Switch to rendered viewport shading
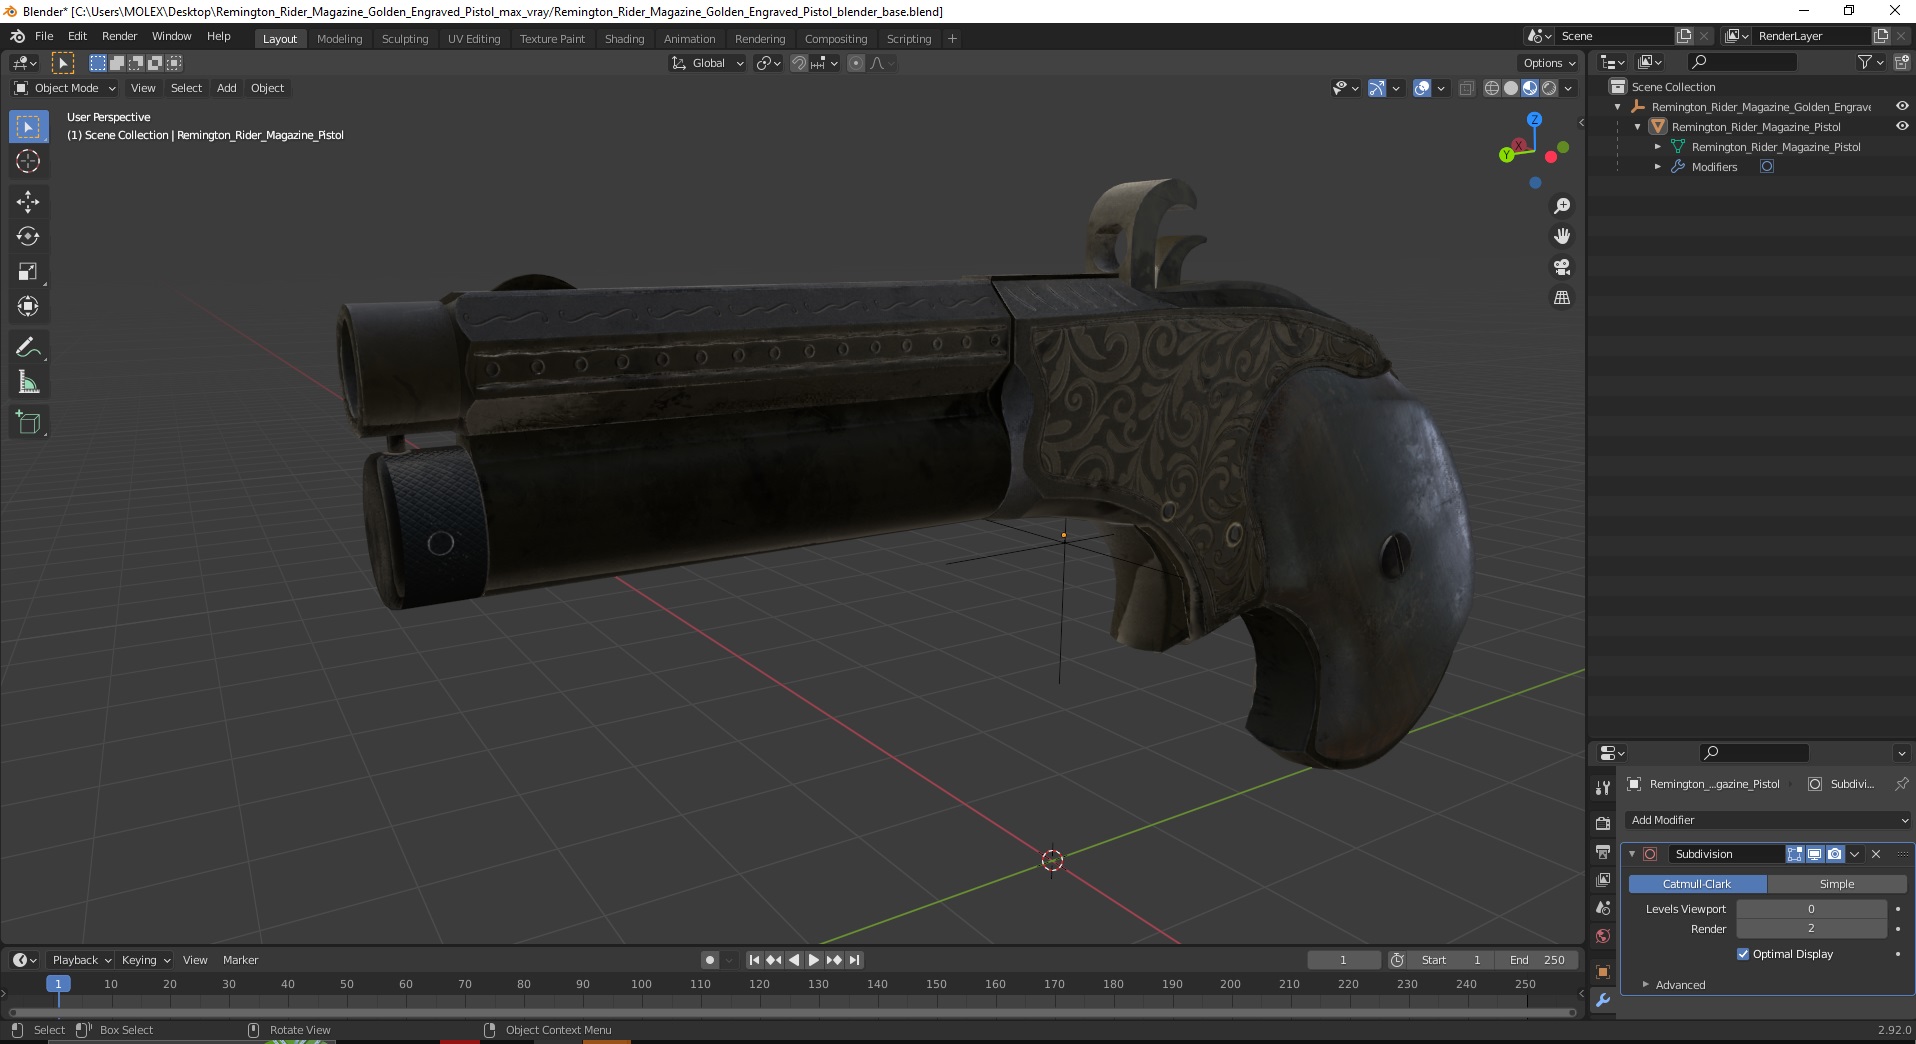This screenshot has height=1044, width=1916. [1549, 88]
